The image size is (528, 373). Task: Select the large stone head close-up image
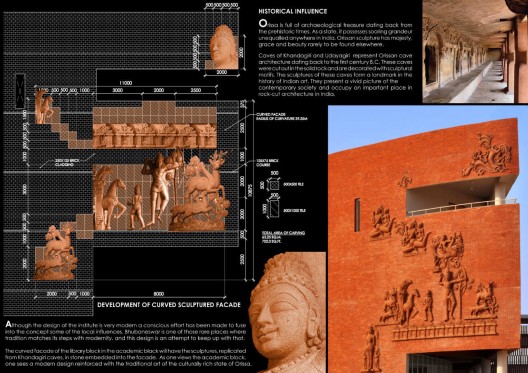point(288,312)
